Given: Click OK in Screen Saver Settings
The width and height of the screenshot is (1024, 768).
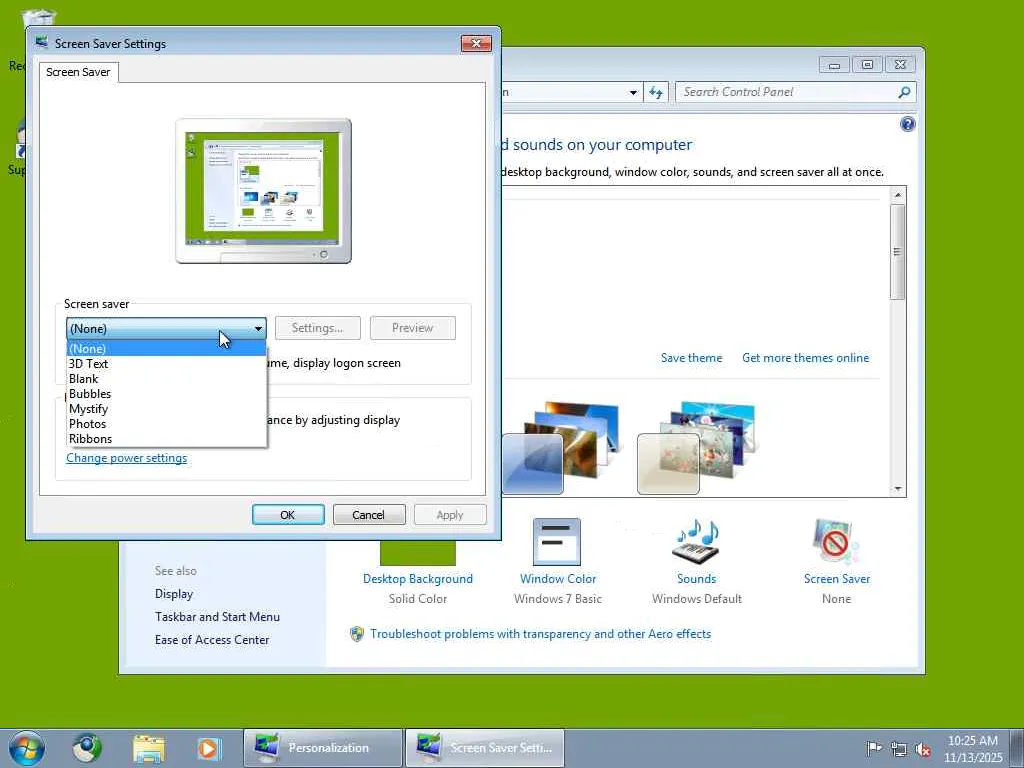Looking at the screenshot, I should (288, 515).
